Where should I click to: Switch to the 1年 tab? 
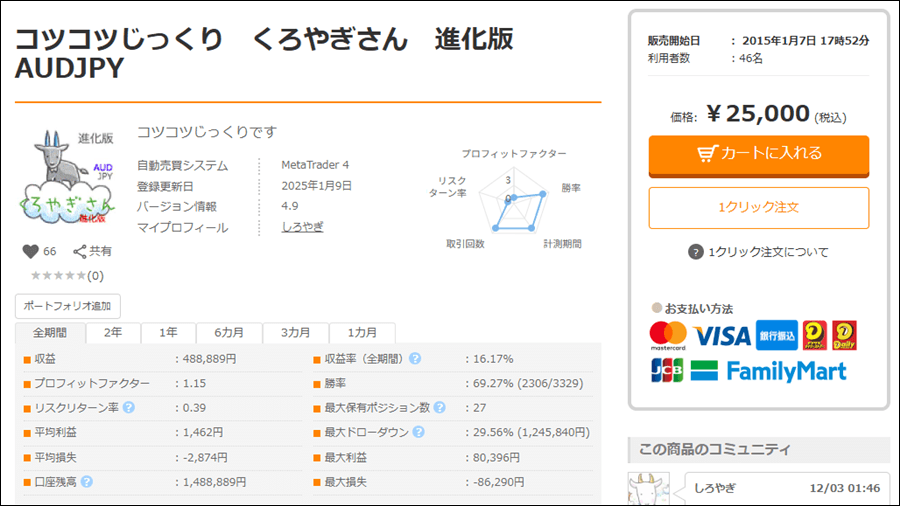[168, 333]
